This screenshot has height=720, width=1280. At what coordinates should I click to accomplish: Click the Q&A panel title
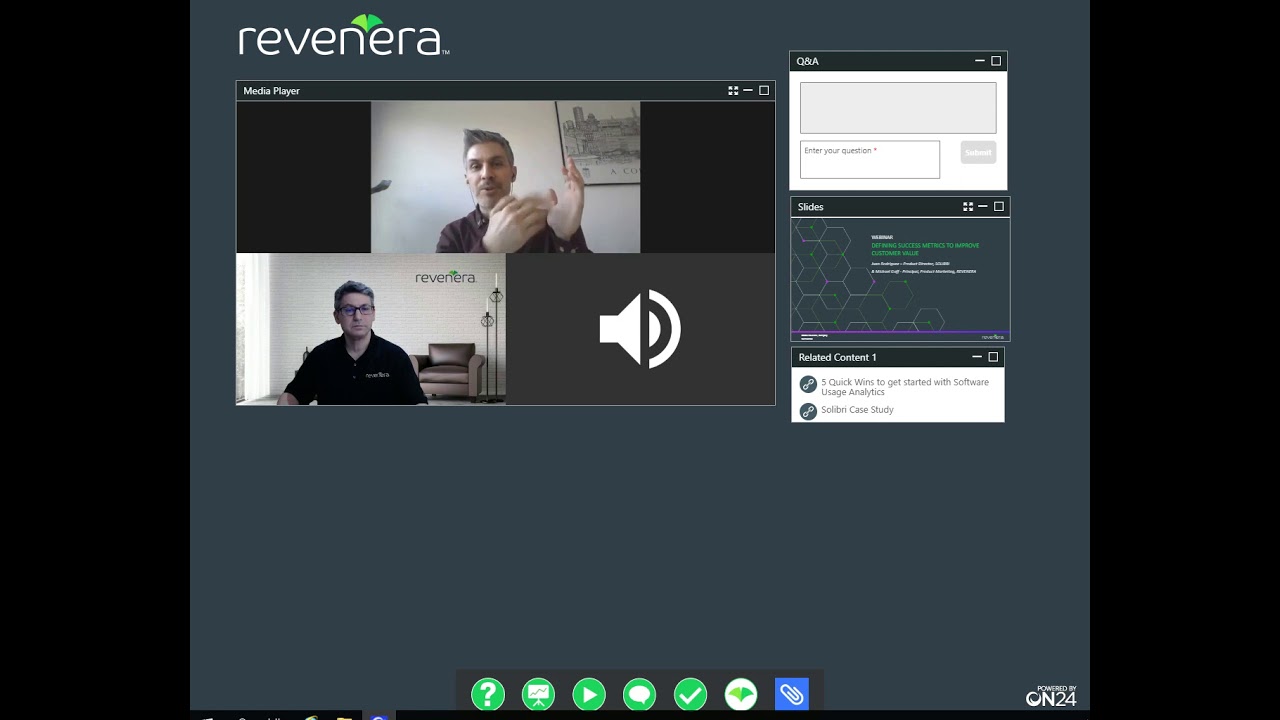(x=807, y=61)
